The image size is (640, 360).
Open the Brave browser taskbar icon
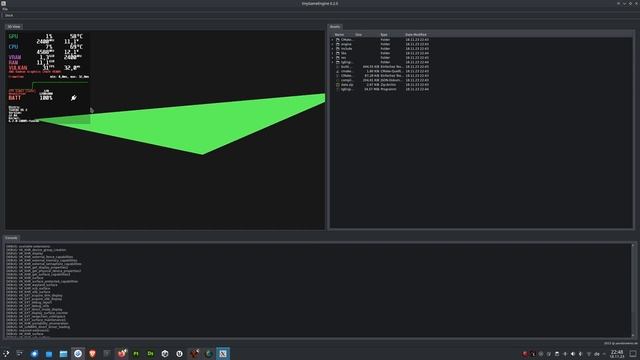coord(92,353)
